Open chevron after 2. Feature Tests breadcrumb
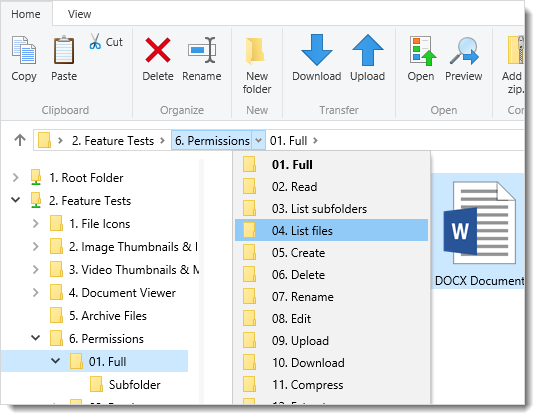Viewport: 540px width, 420px height. [x=162, y=140]
